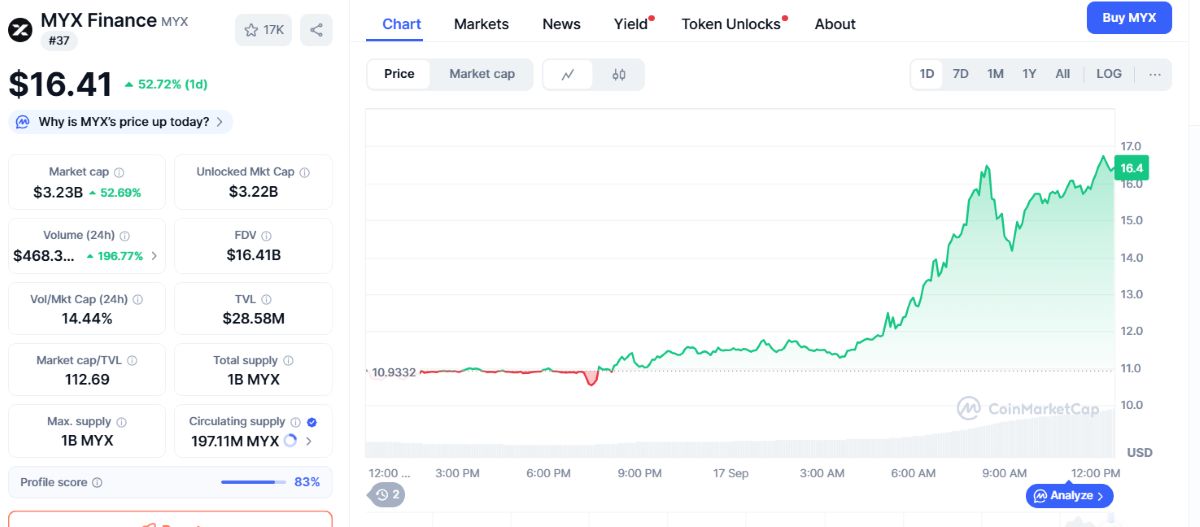Select the 7D time range

(960, 74)
